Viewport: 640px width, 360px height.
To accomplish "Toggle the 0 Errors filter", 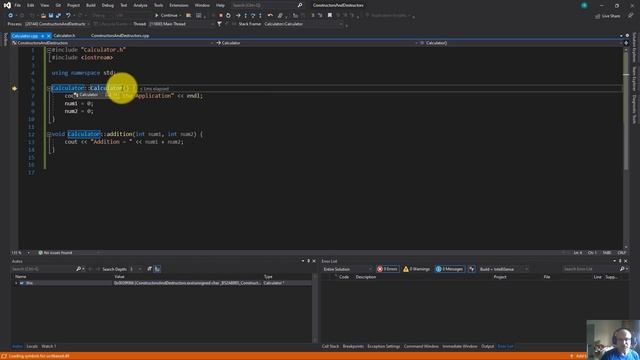I will click(x=387, y=269).
